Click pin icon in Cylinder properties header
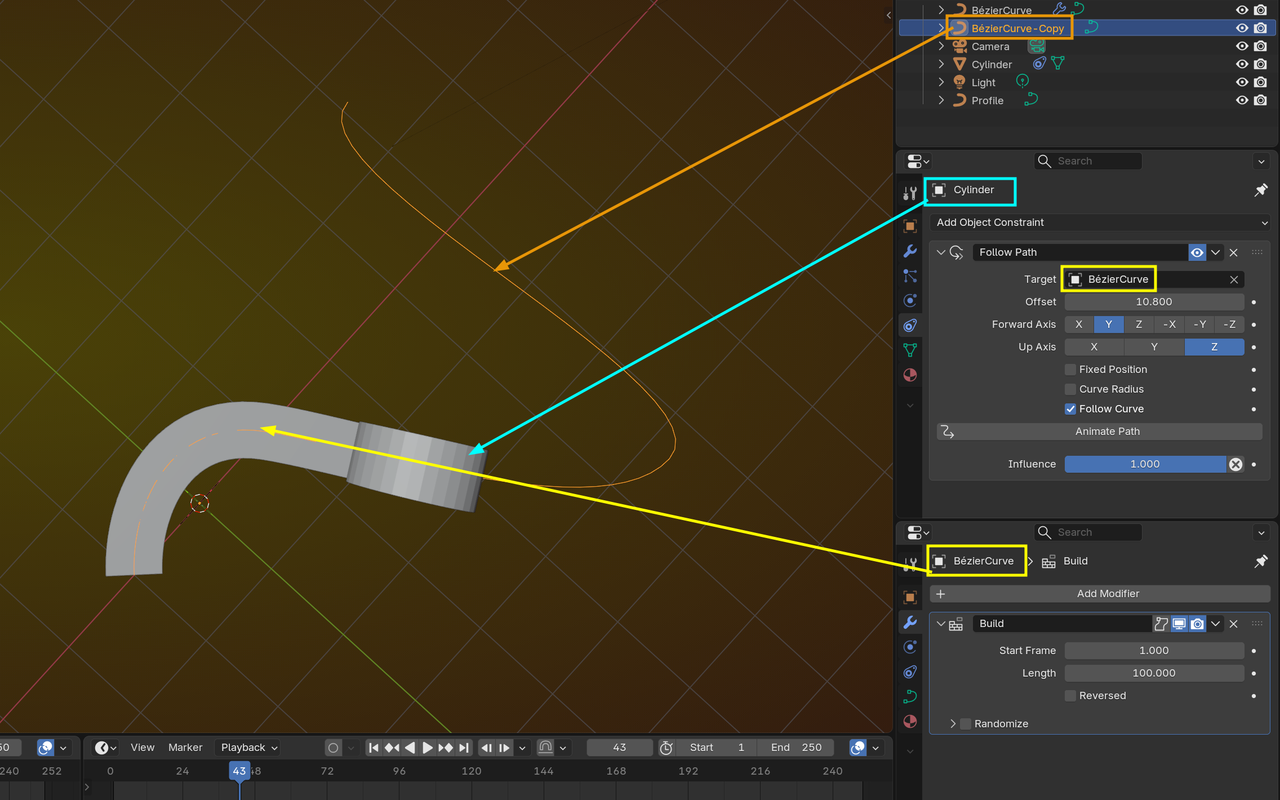Image resolution: width=1280 pixels, height=800 pixels. click(1260, 190)
